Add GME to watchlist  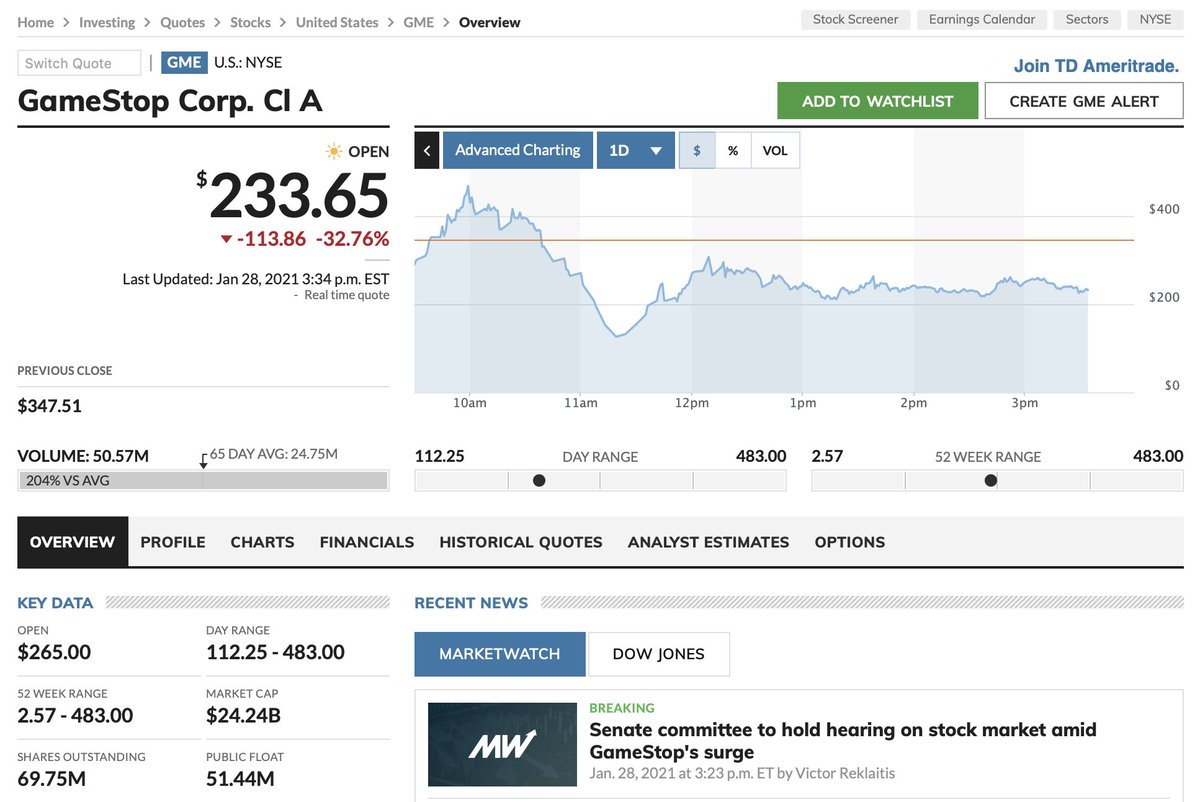(878, 101)
